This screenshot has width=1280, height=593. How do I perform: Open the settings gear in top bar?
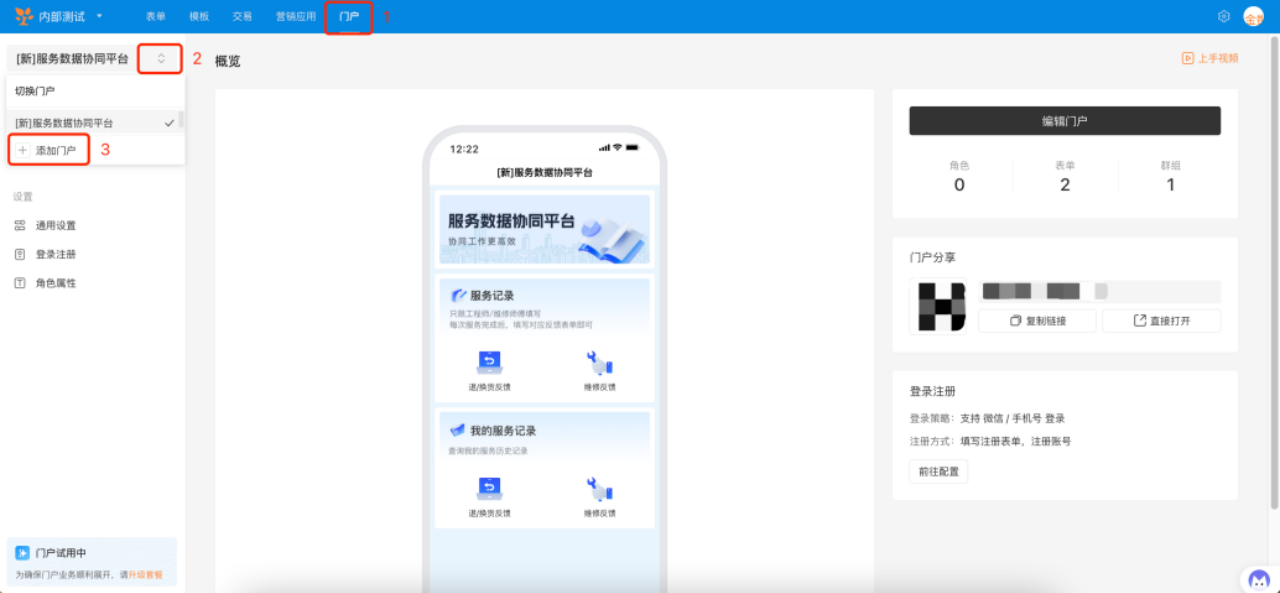(1224, 16)
